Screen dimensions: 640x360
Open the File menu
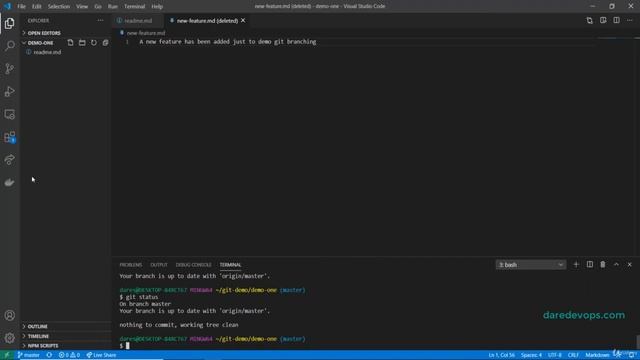click(22, 6)
